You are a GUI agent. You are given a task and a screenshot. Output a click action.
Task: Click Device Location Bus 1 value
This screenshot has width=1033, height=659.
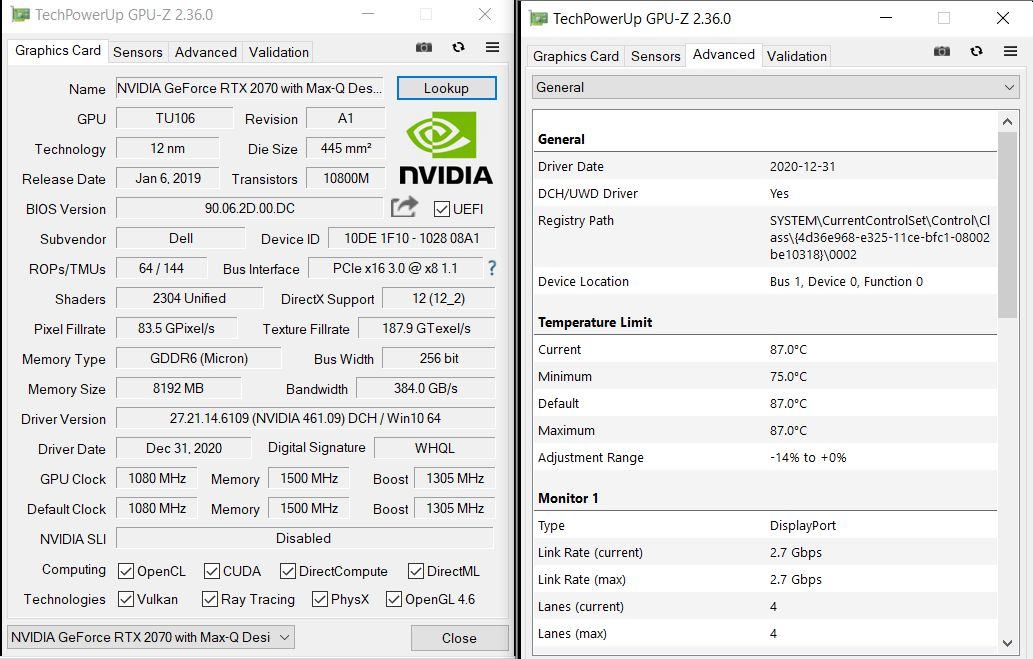pos(846,282)
